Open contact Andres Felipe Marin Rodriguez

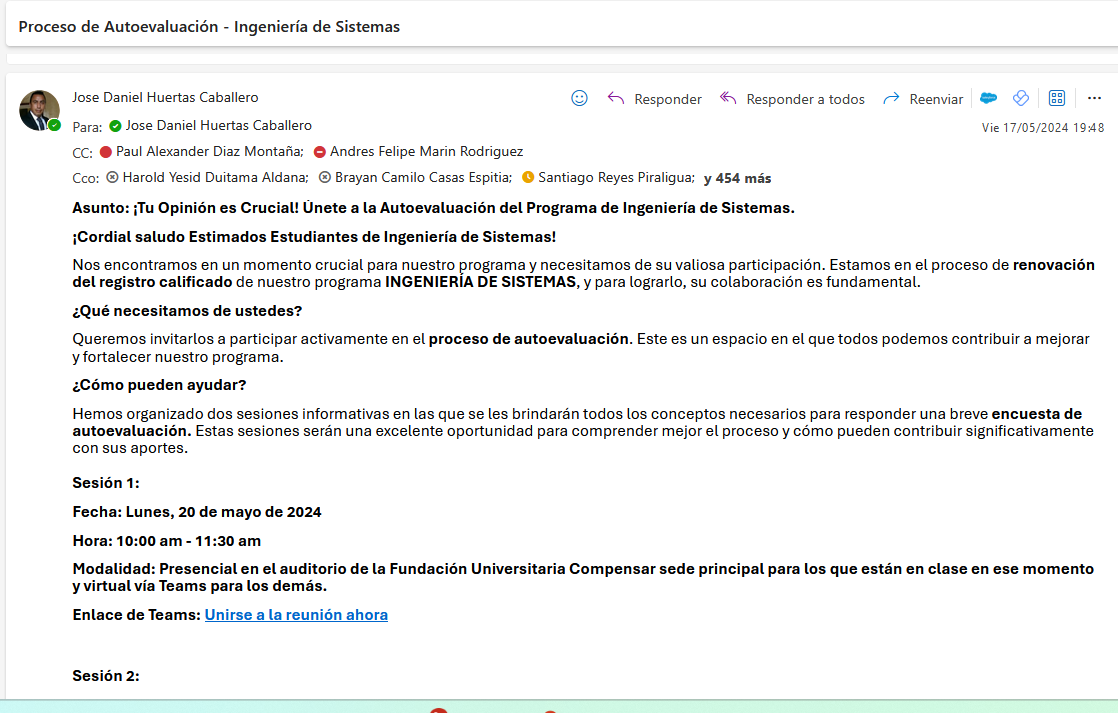click(426, 151)
